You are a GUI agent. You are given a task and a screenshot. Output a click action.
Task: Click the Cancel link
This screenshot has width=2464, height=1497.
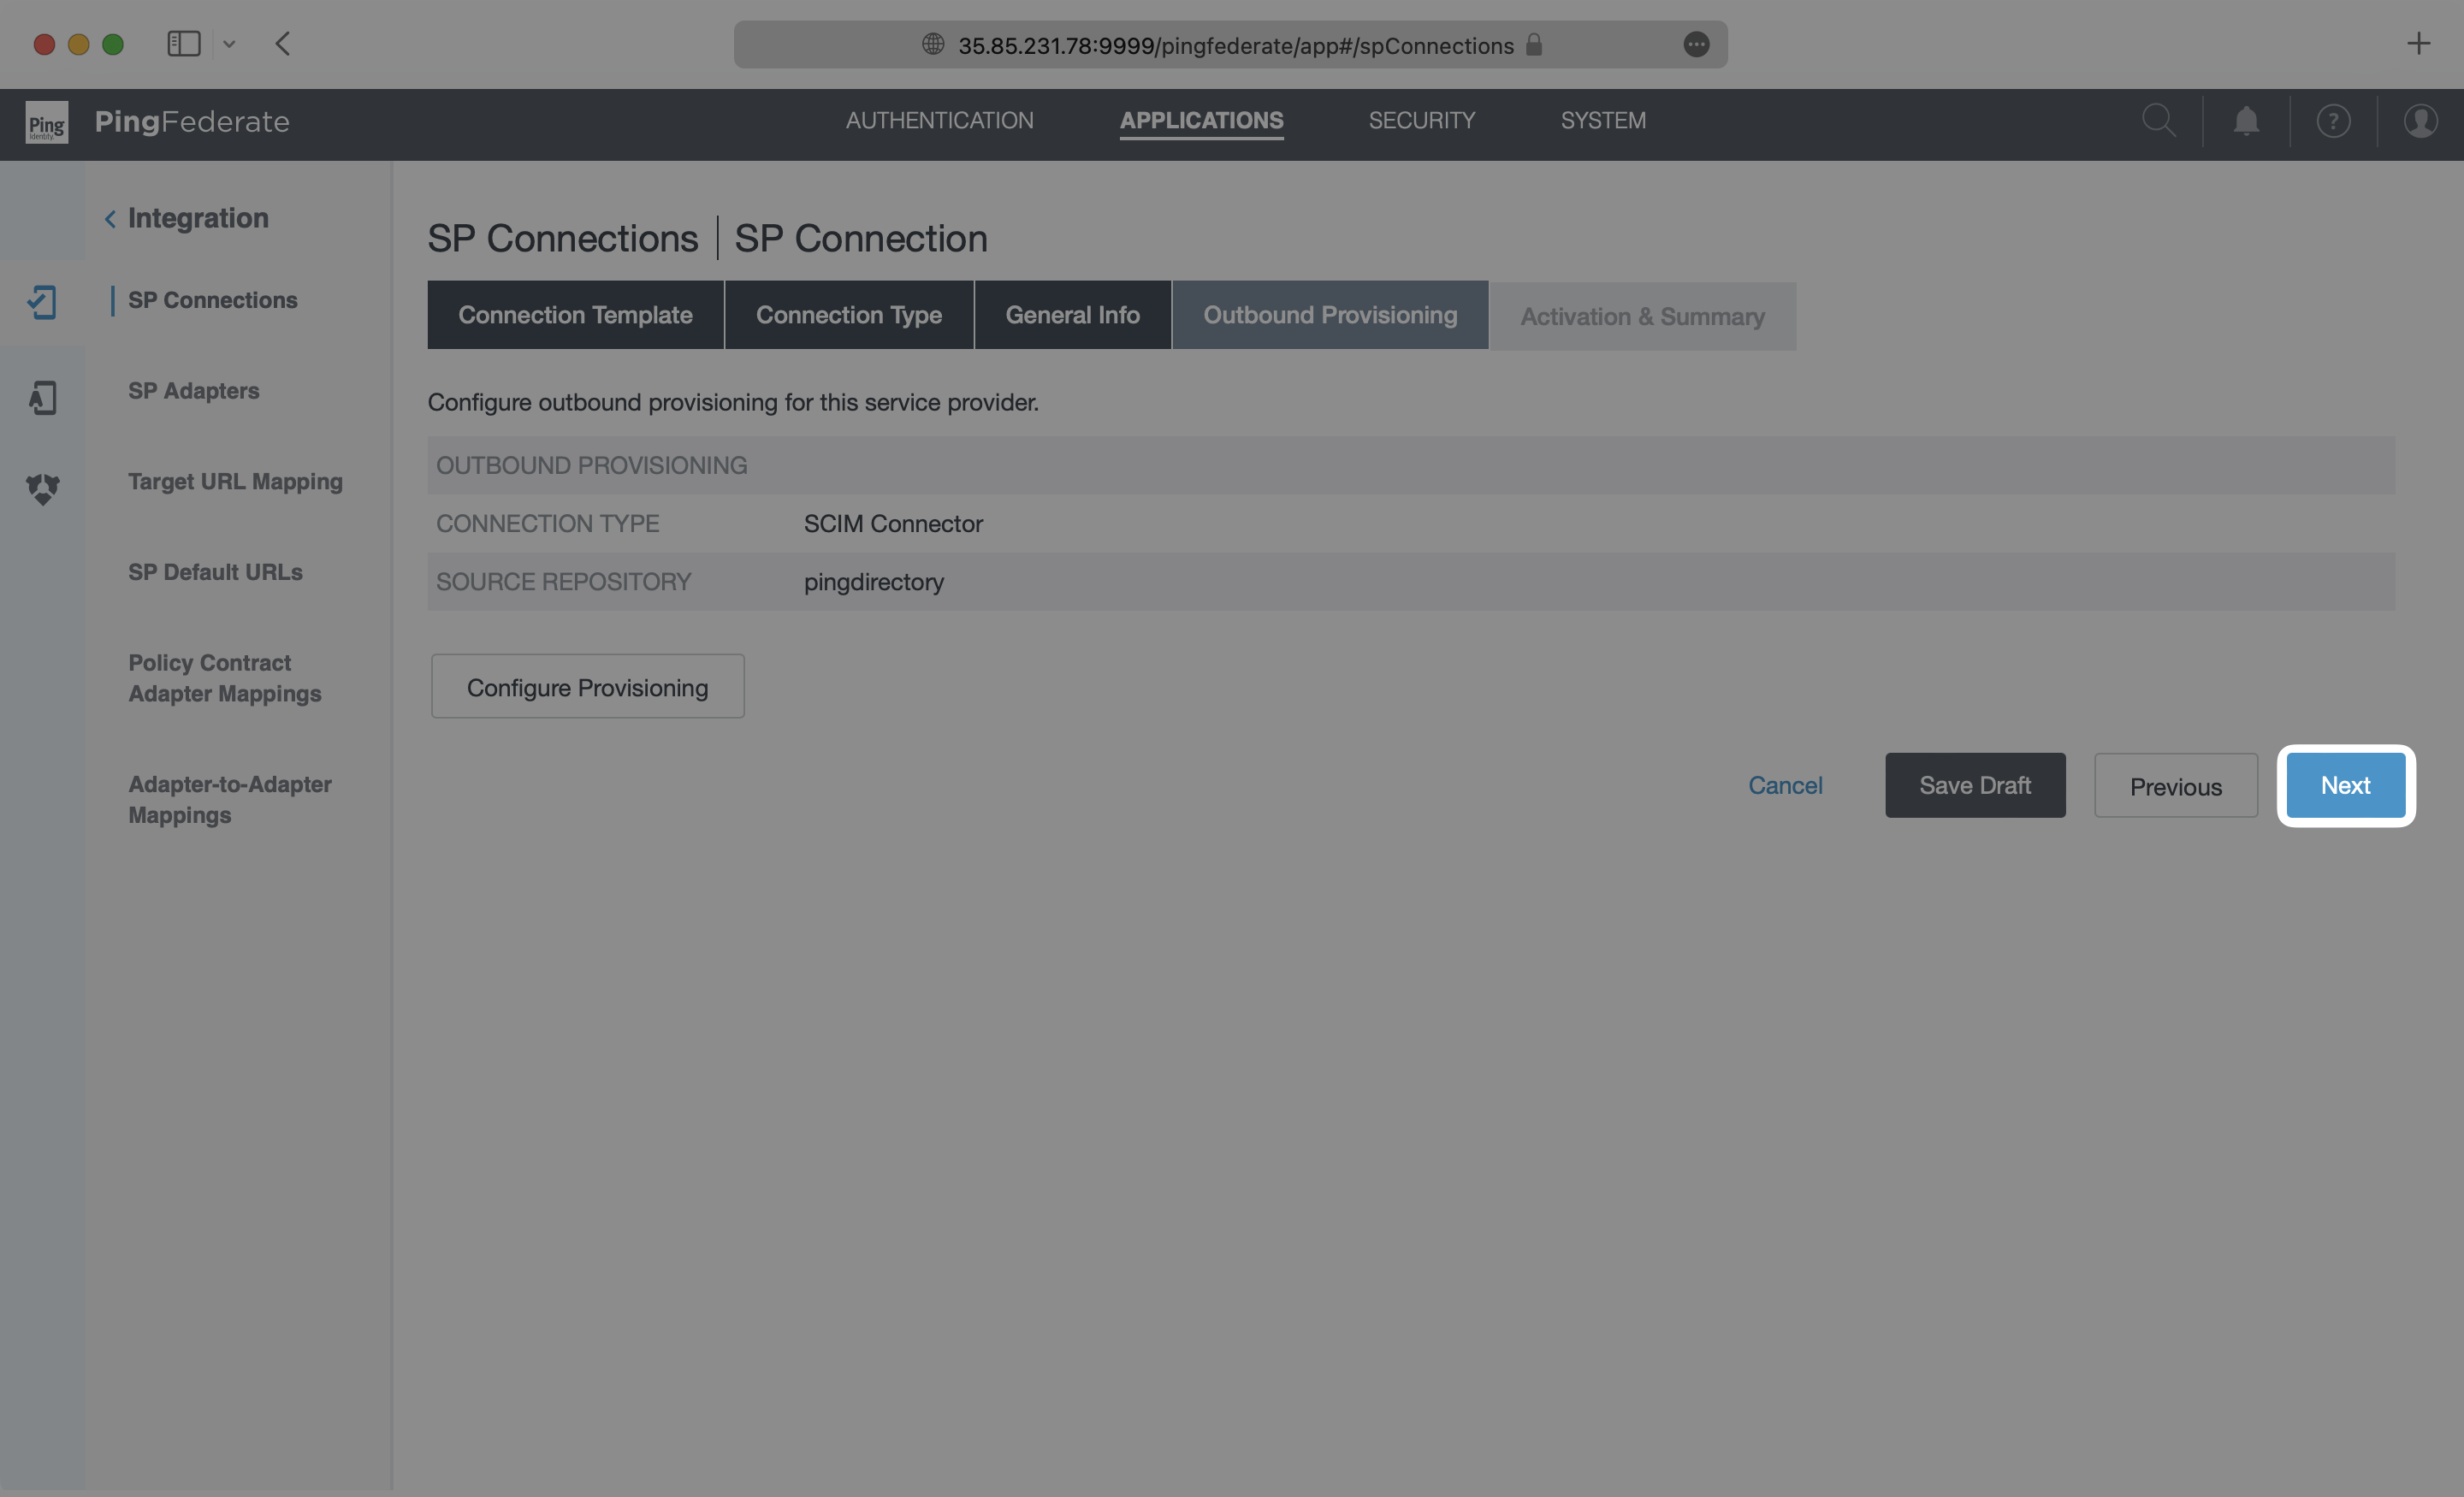coord(1786,785)
